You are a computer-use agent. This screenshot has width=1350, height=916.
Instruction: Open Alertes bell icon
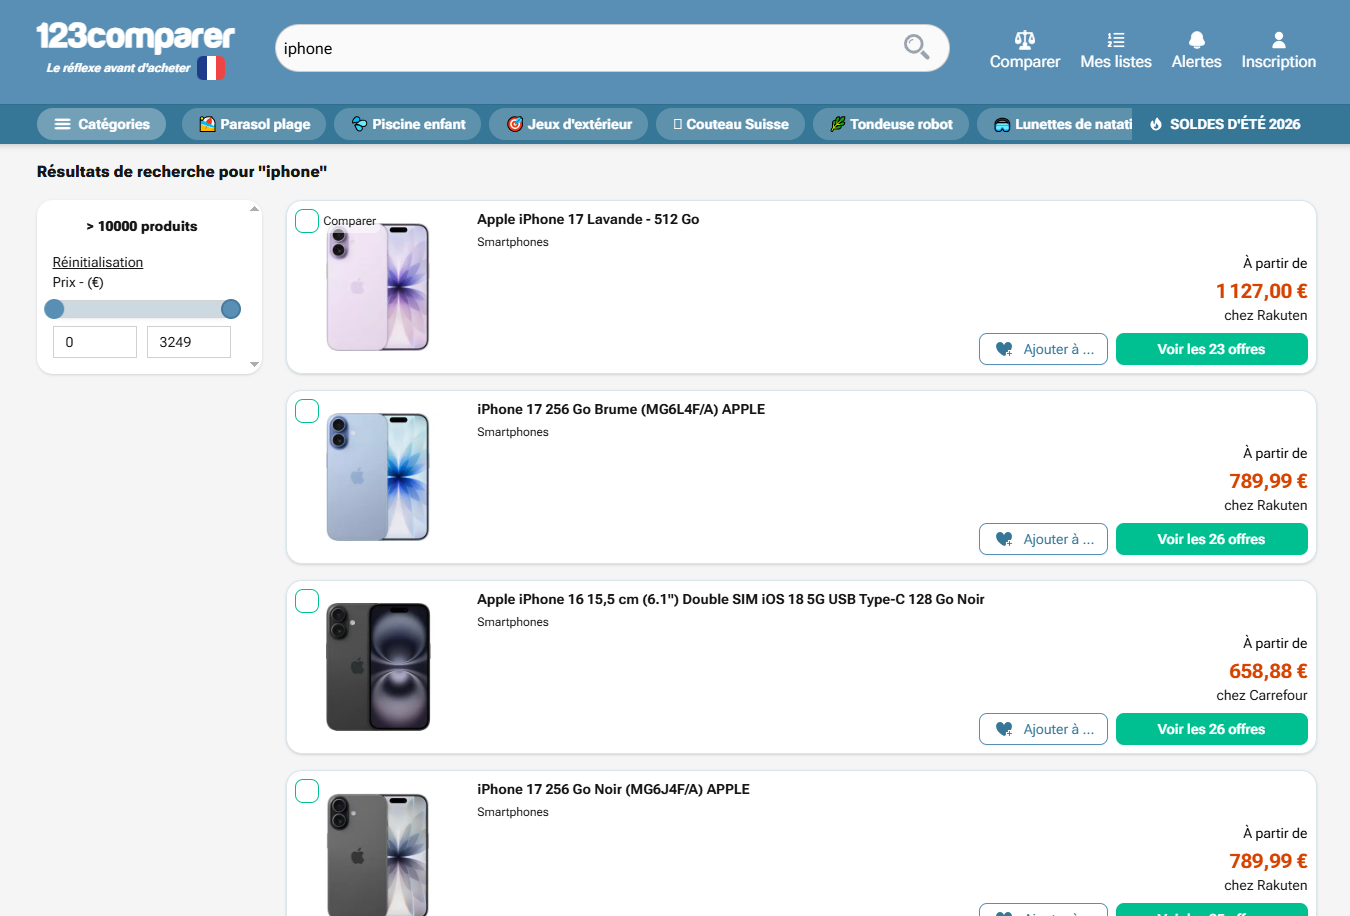pos(1196,40)
